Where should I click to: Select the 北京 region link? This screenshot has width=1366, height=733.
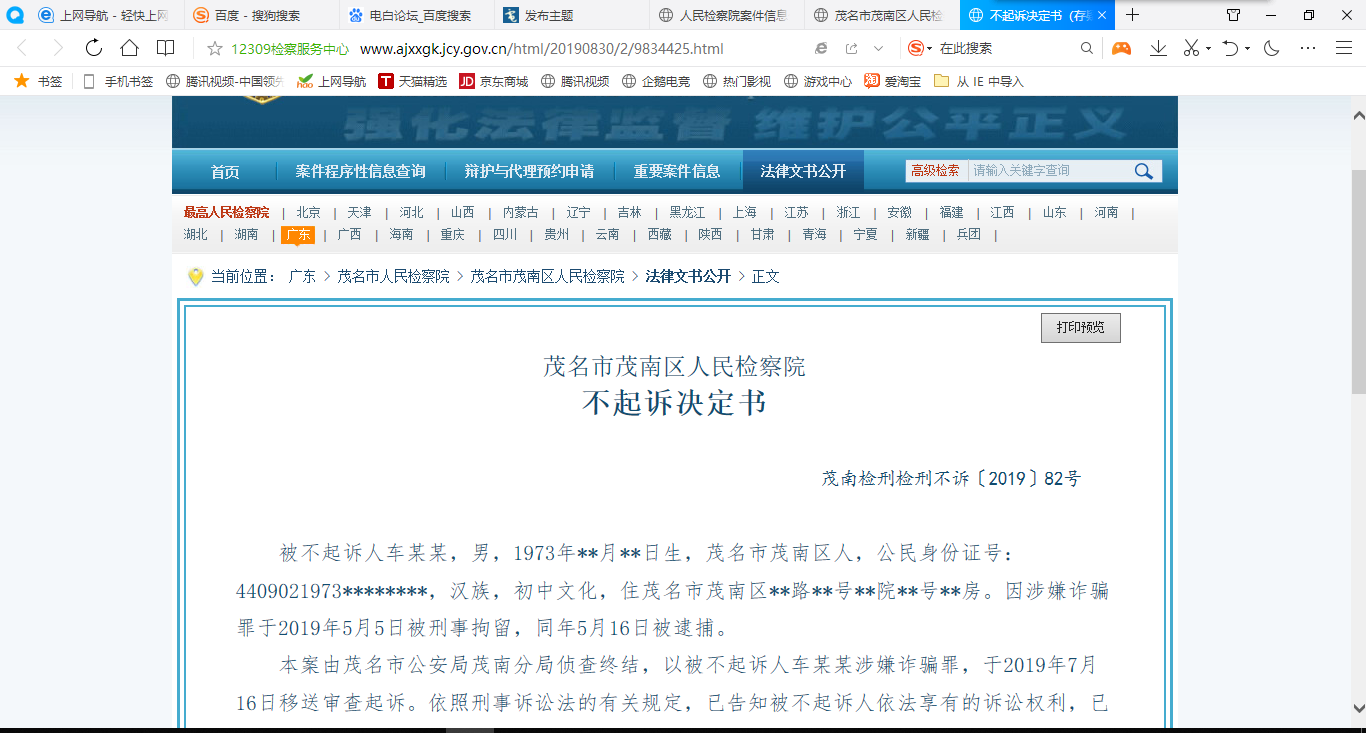pyautogui.click(x=308, y=212)
